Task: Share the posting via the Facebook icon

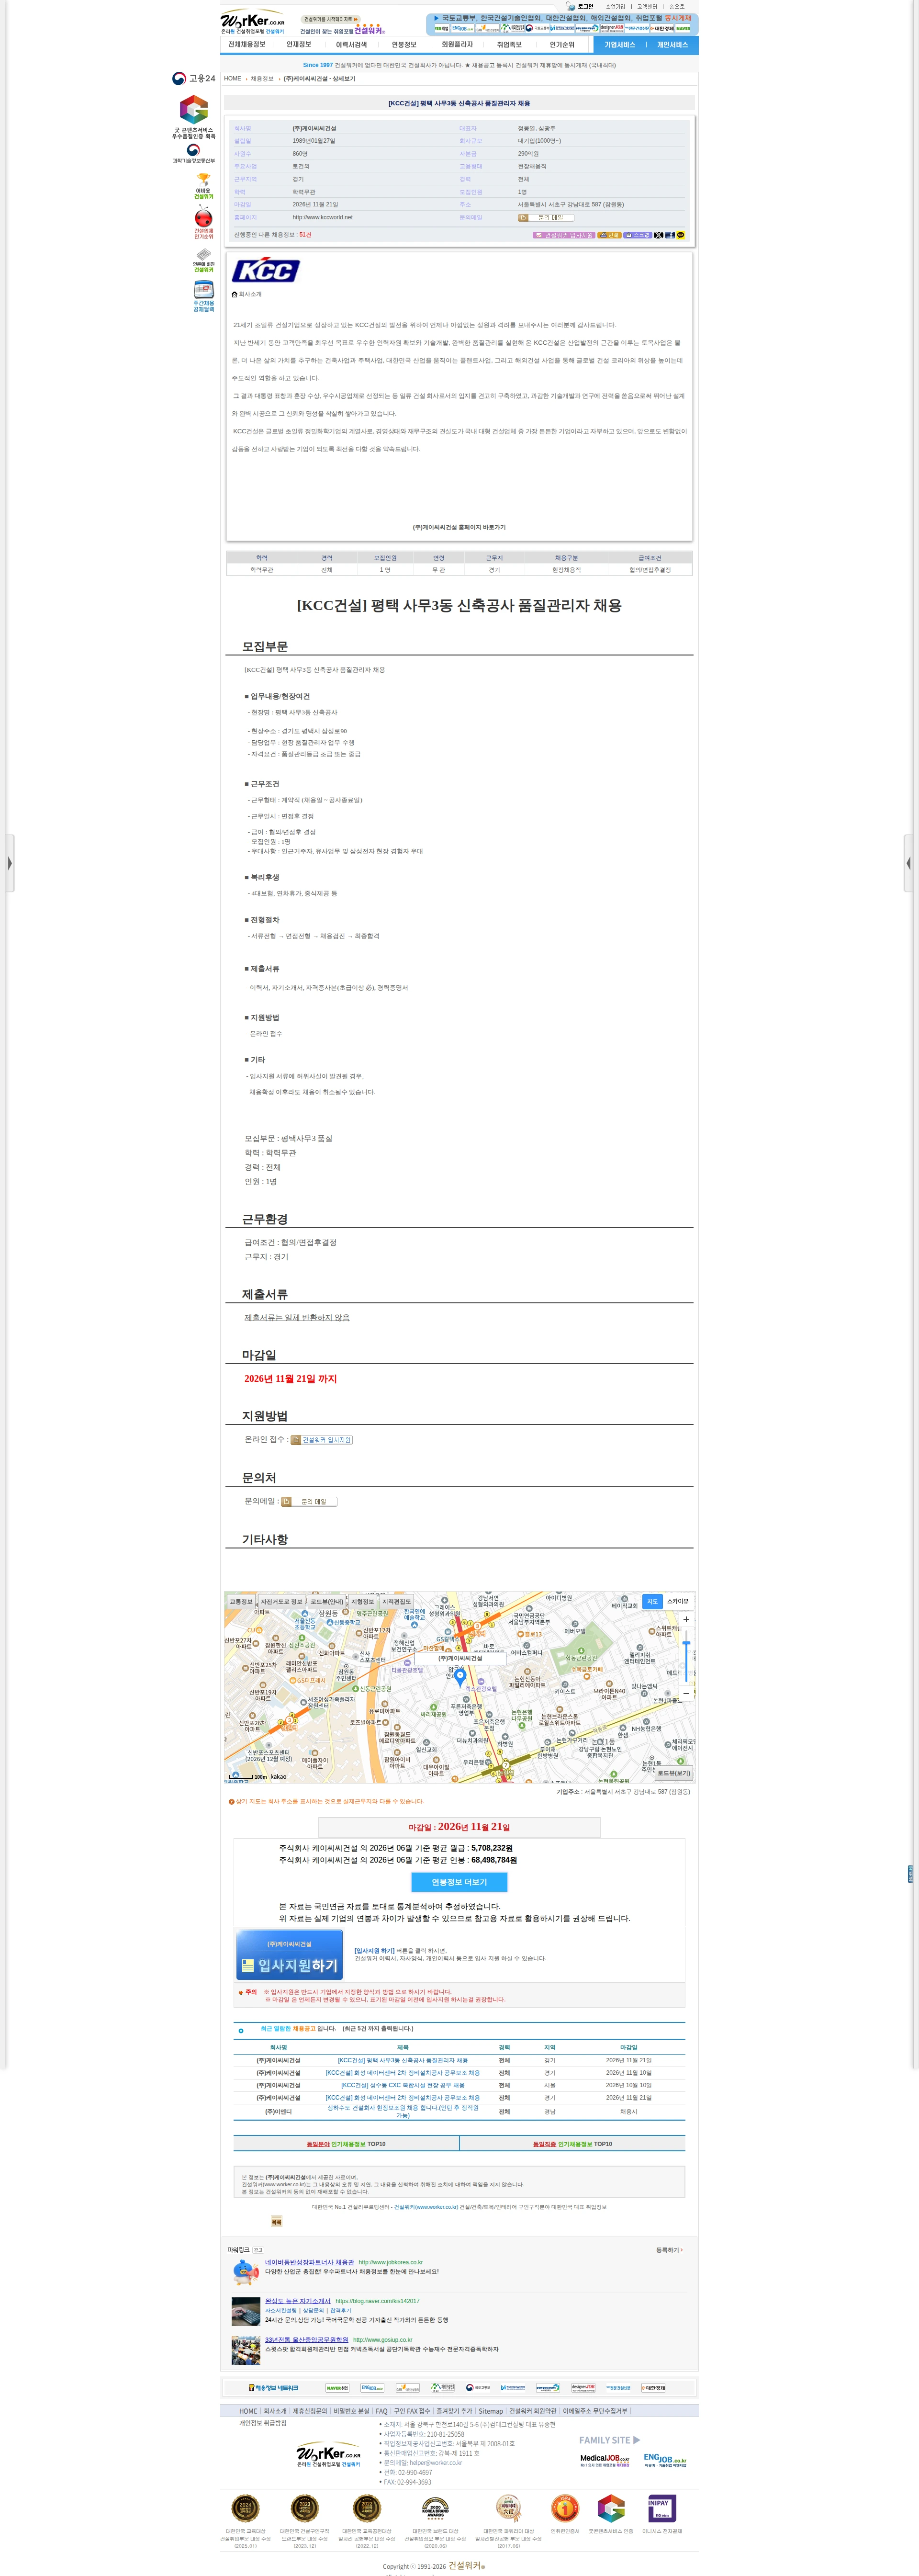Action: 670,235
